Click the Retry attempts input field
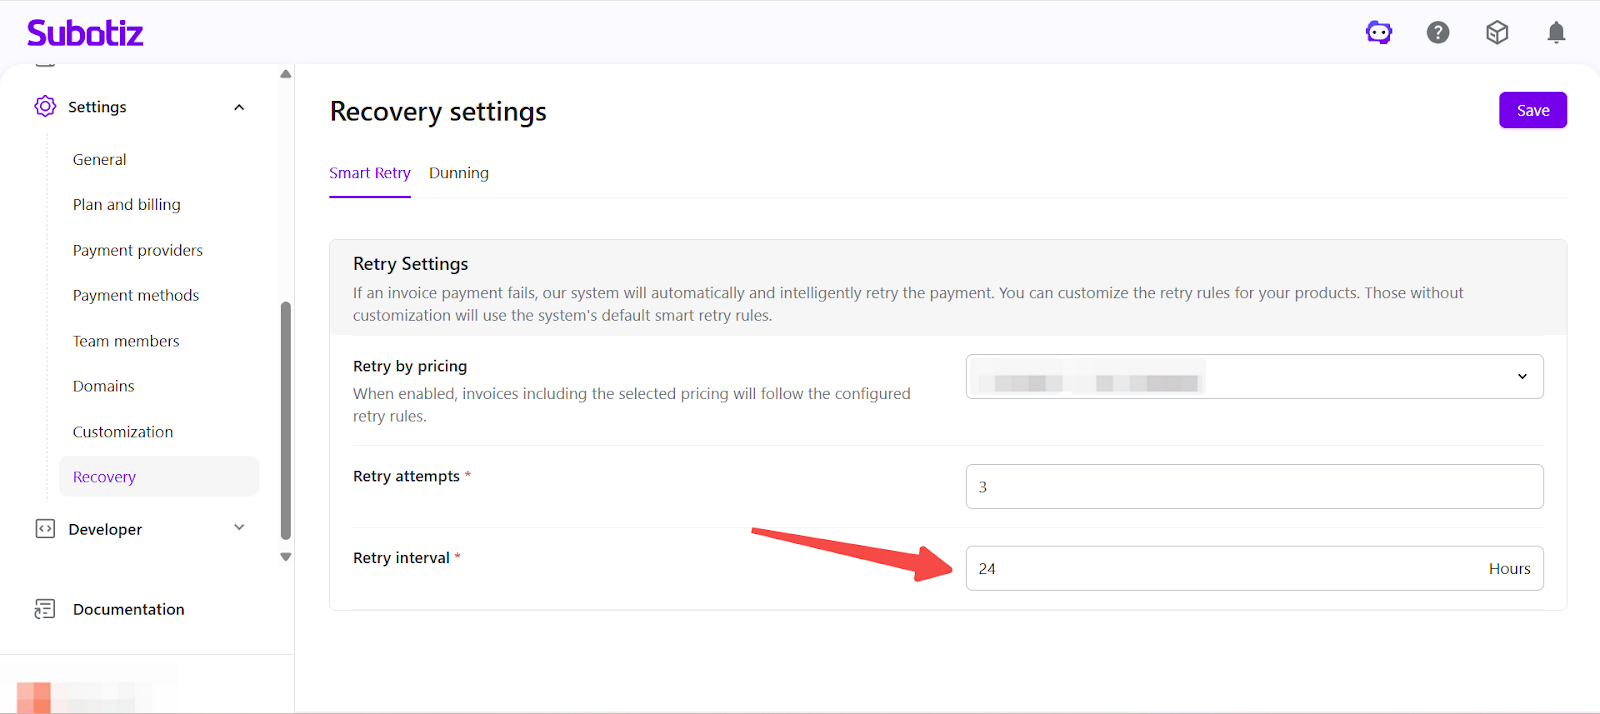Image resolution: width=1600 pixels, height=714 pixels. coord(1254,487)
